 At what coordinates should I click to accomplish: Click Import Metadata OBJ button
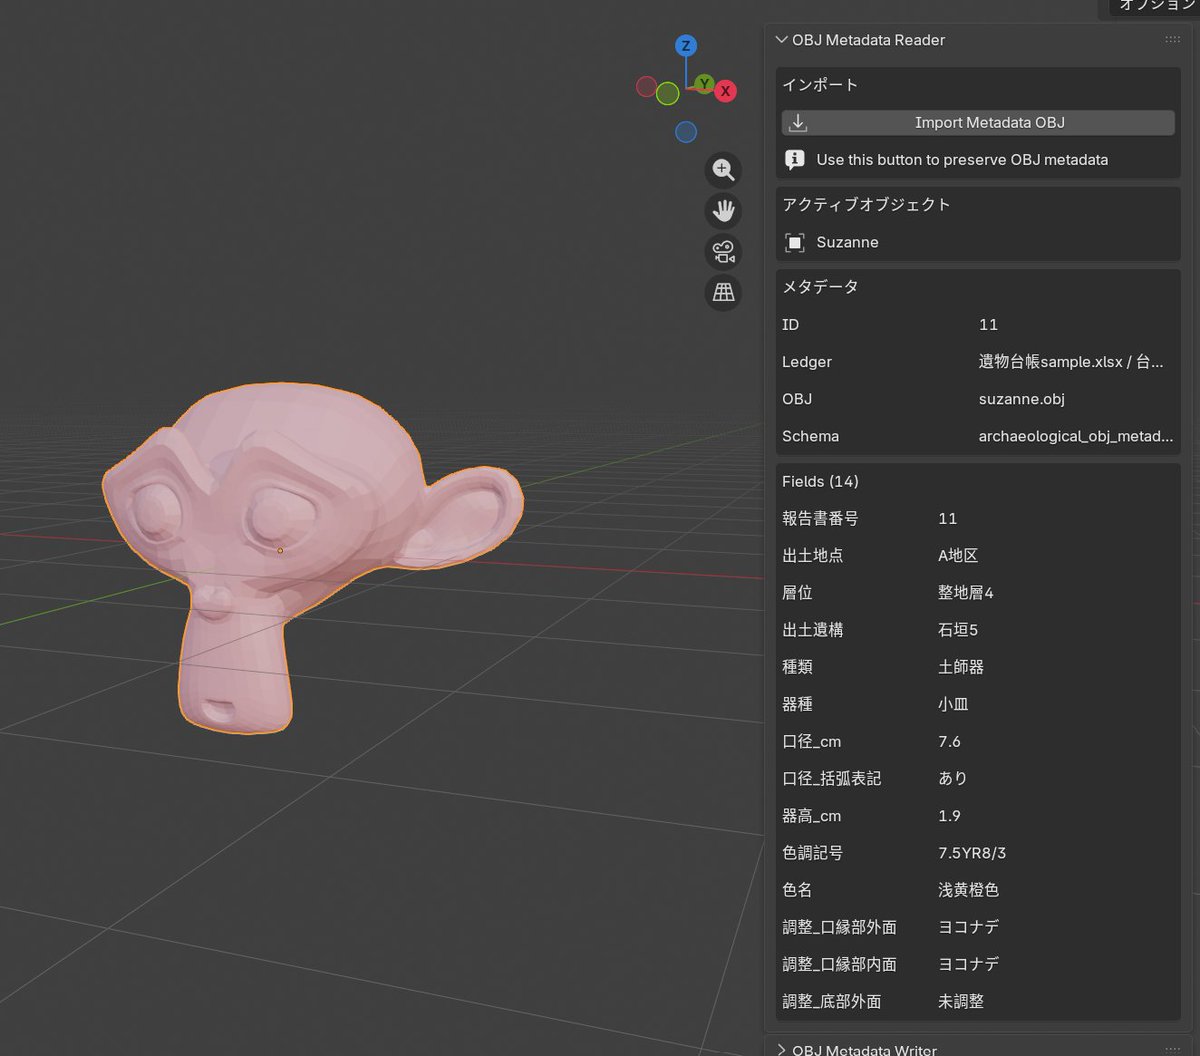pyautogui.click(x=978, y=123)
